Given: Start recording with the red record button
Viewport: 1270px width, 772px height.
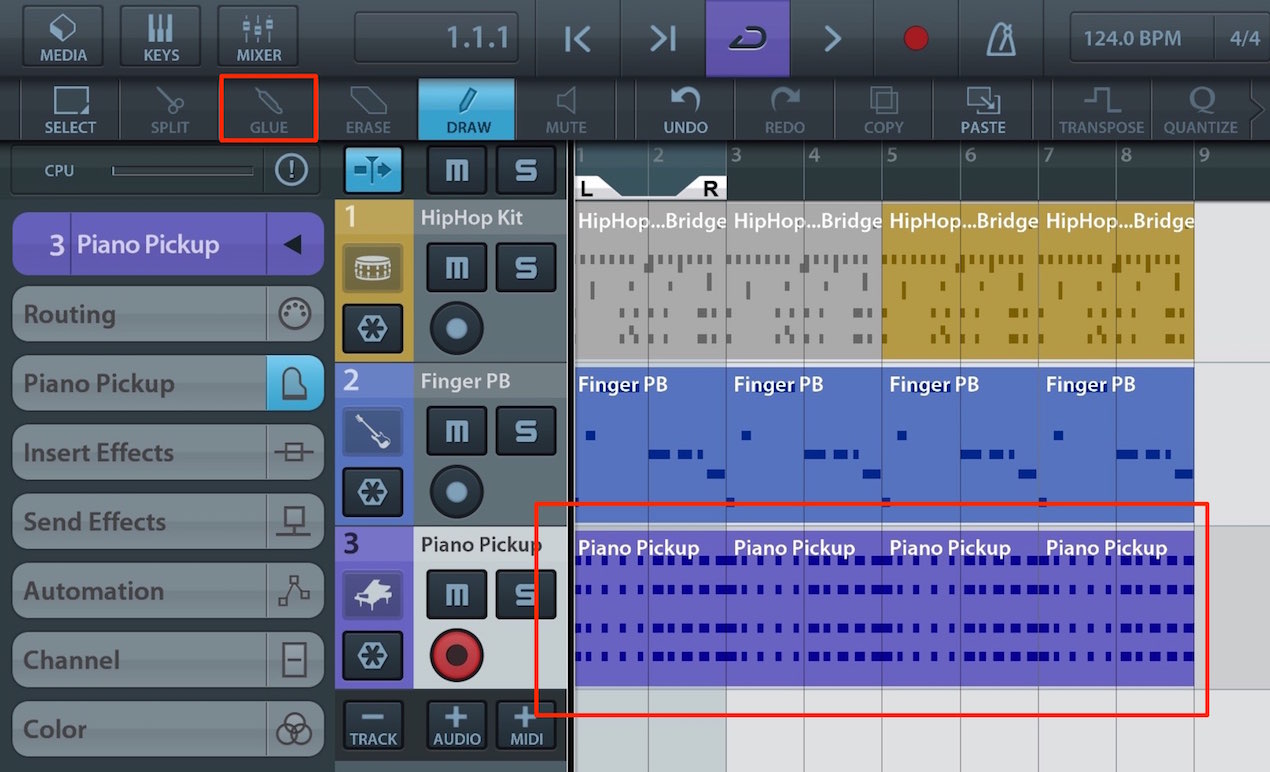Looking at the screenshot, I should [916, 38].
